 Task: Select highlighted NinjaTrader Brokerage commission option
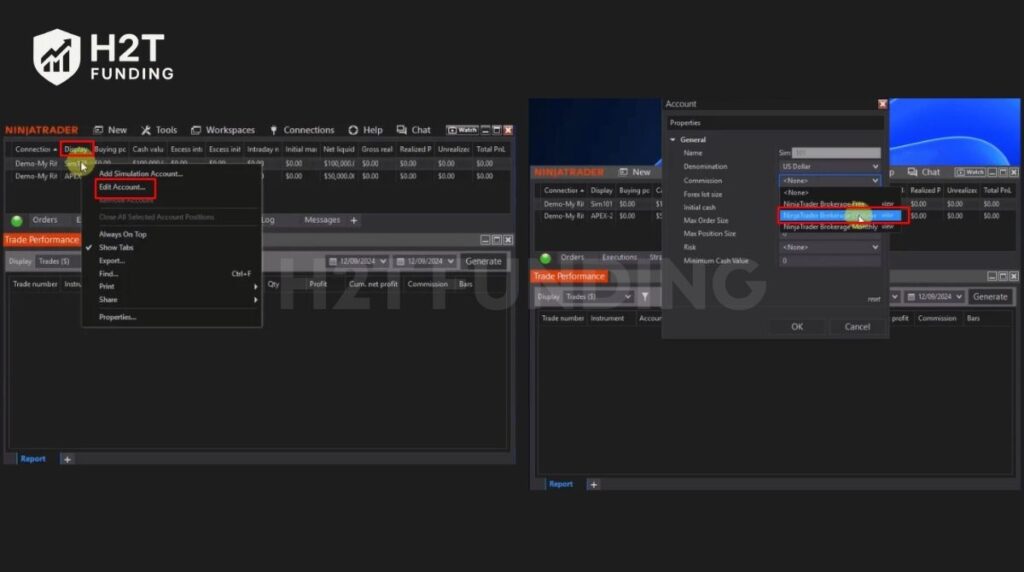pyautogui.click(x=840, y=215)
